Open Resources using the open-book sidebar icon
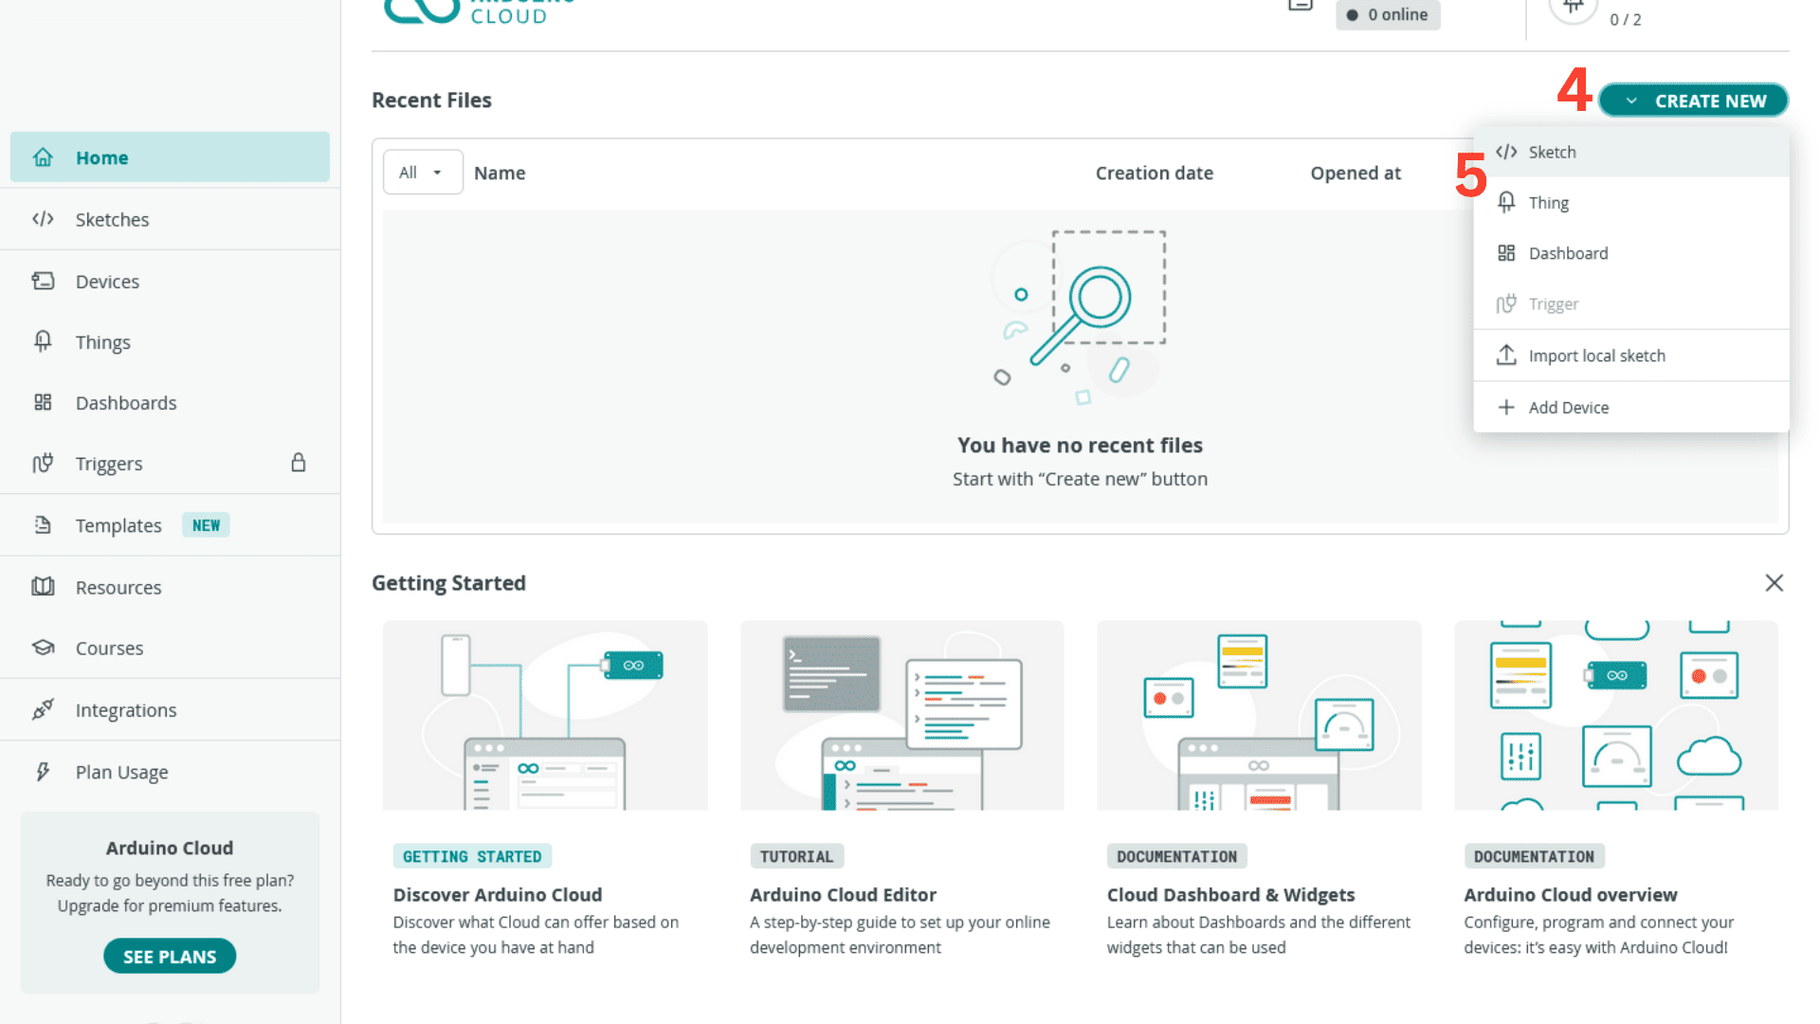The image size is (1820, 1024). pos(43,586)
